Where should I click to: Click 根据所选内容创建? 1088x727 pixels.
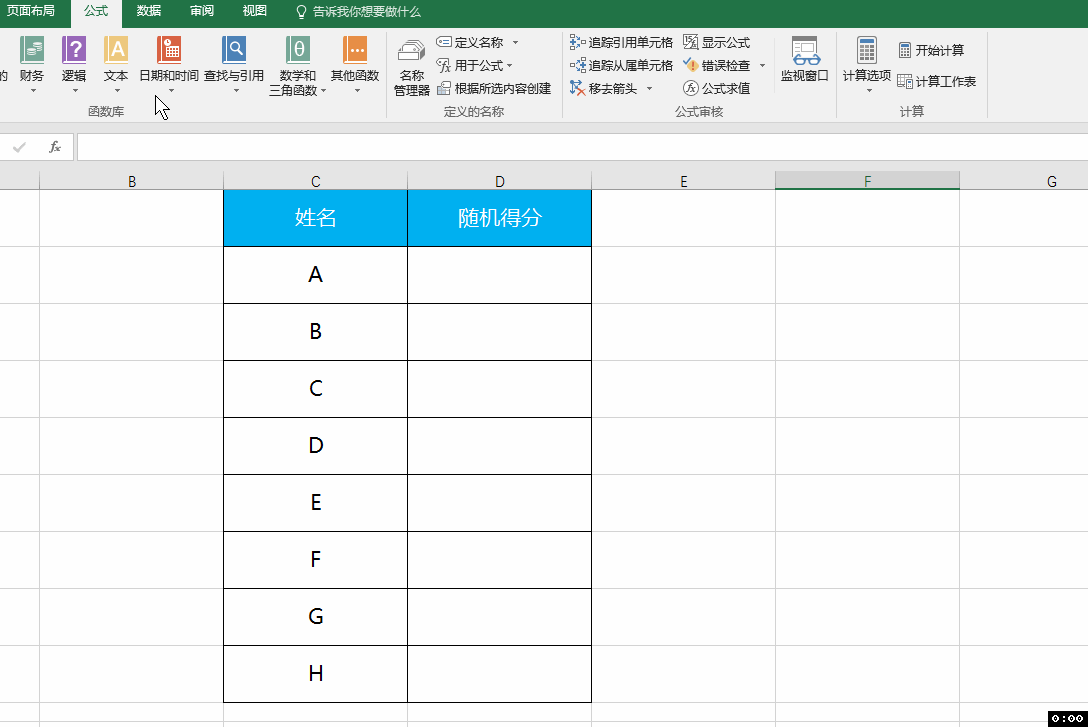494,88
